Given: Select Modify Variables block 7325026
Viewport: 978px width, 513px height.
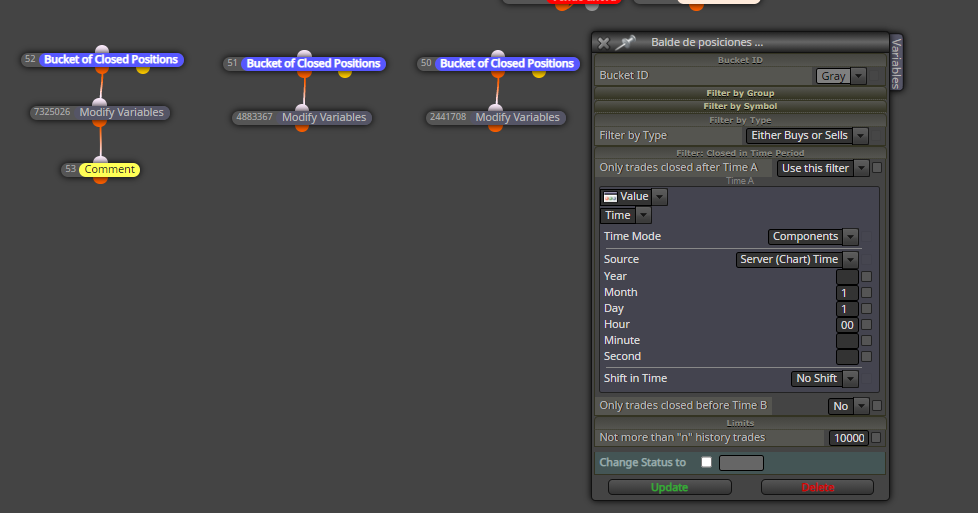Looking at the screenshot, I should pyautogui.click(x=100, y=112).
